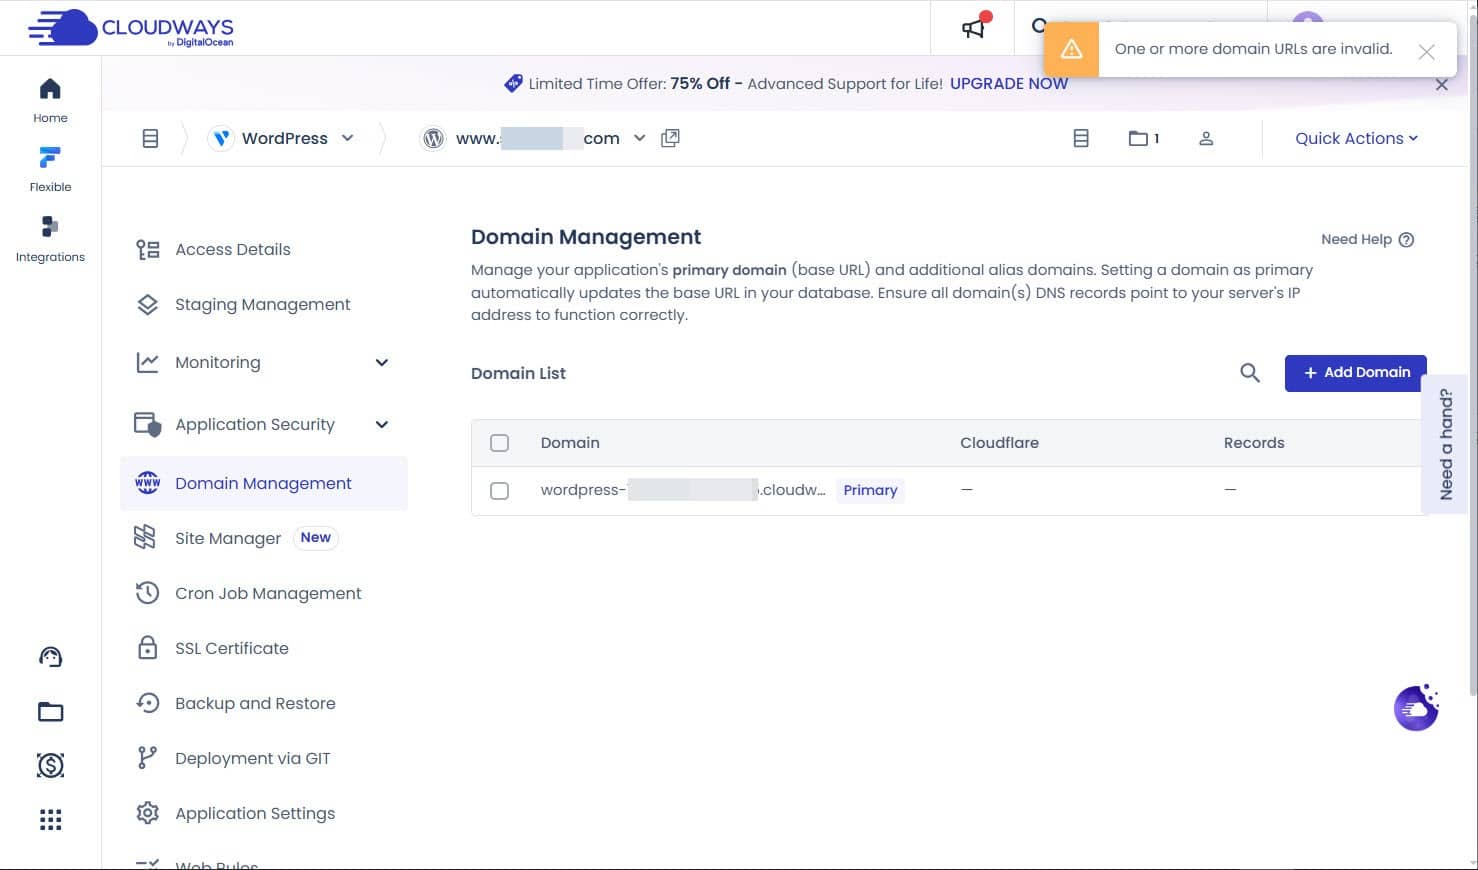The height and width of the screenshot is (870, 1478).
Task: Click the Domain column header
Action: 570,443
